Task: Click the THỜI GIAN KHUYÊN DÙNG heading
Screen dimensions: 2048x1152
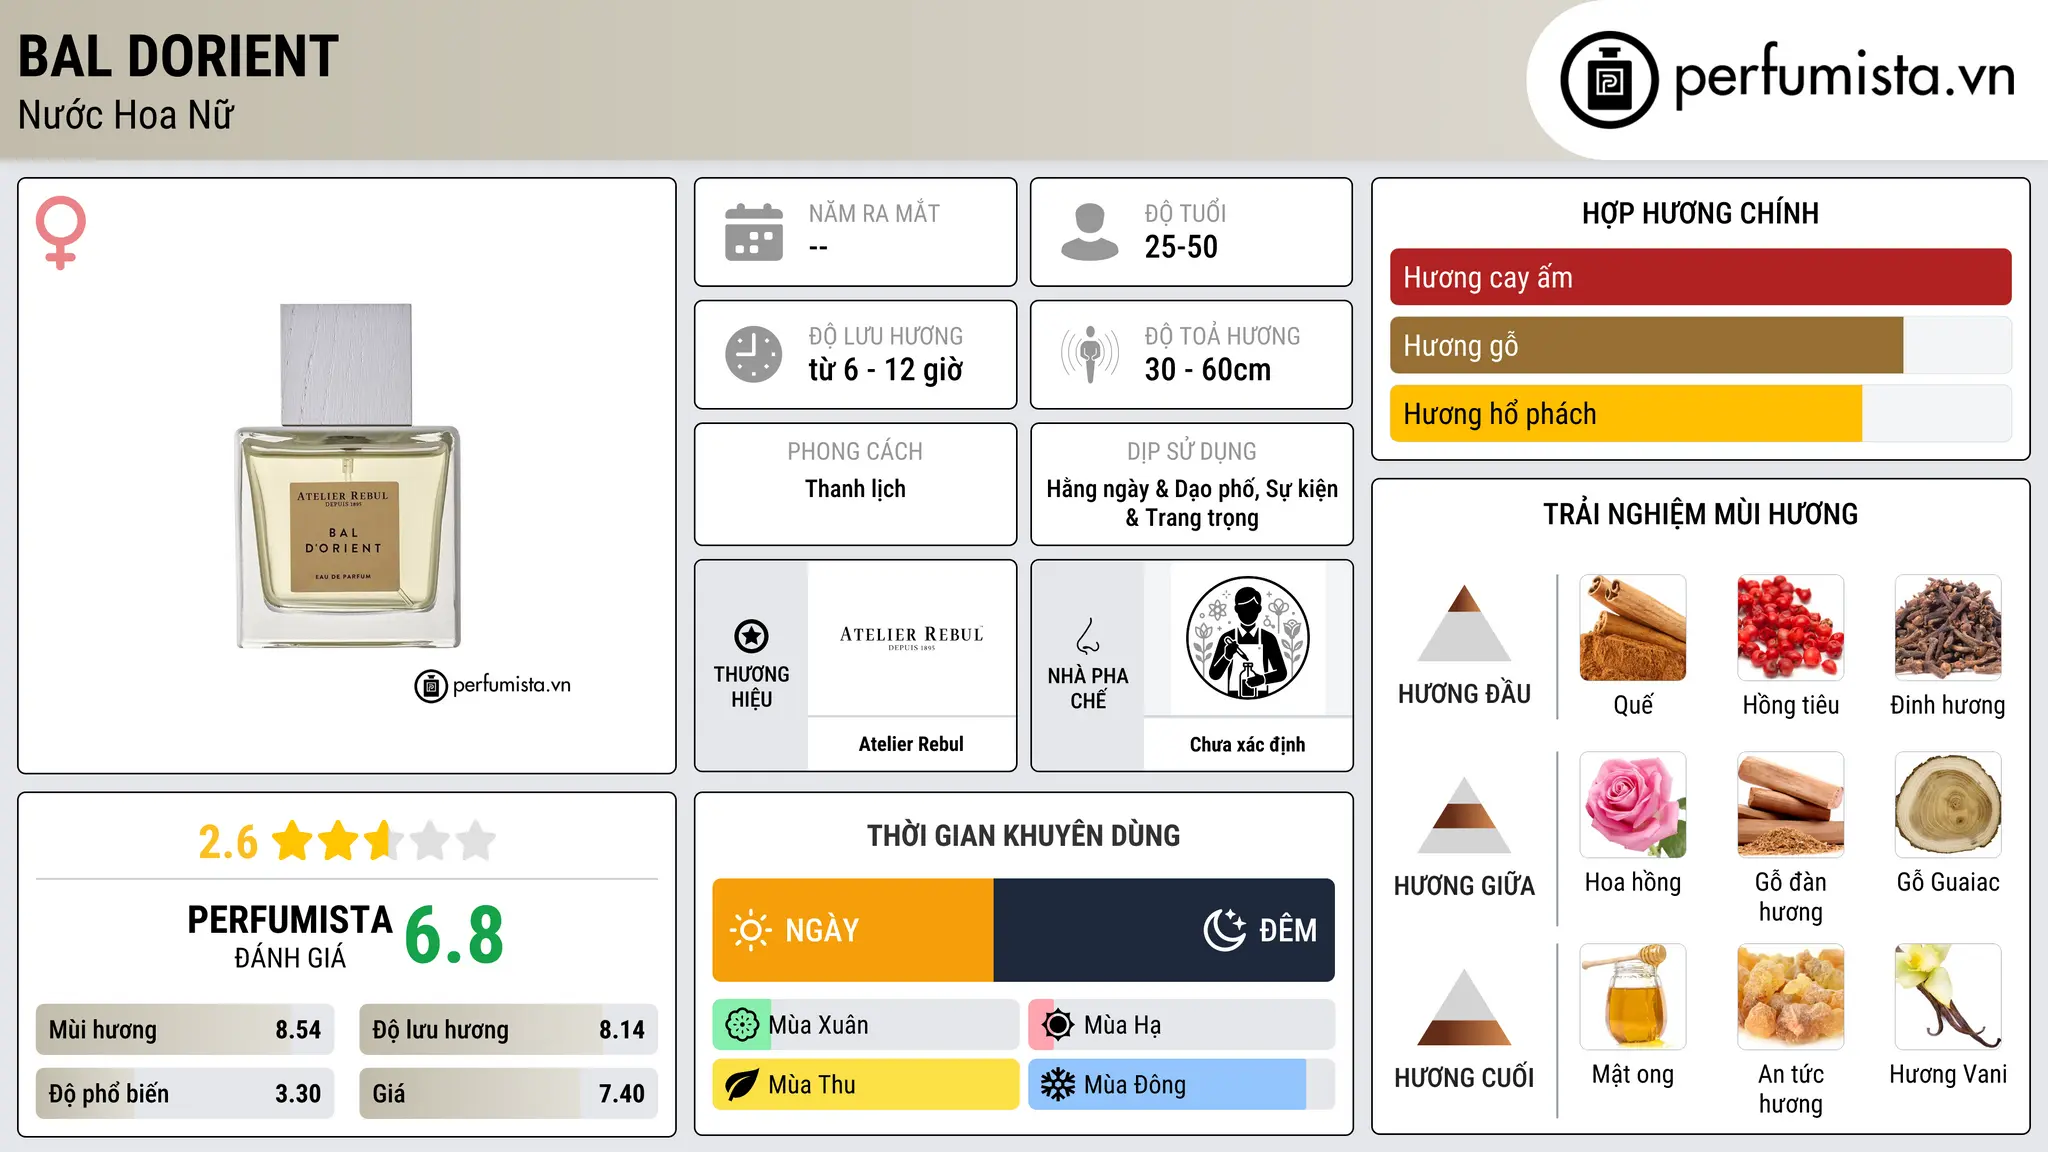Action: click(1024, 835)
